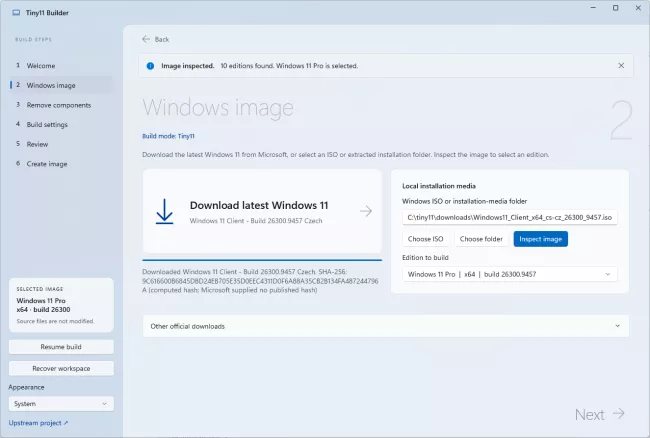The image size is (650, 438).
Task: Click the Recover workspace button
Action: click(x=61, y=368)
